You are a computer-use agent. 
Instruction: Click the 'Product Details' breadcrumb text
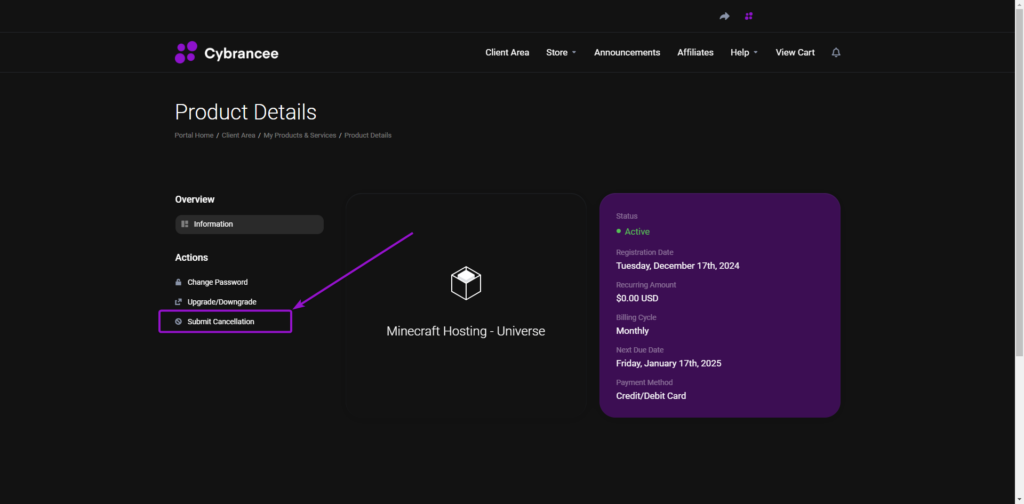(x=368, y=136)
